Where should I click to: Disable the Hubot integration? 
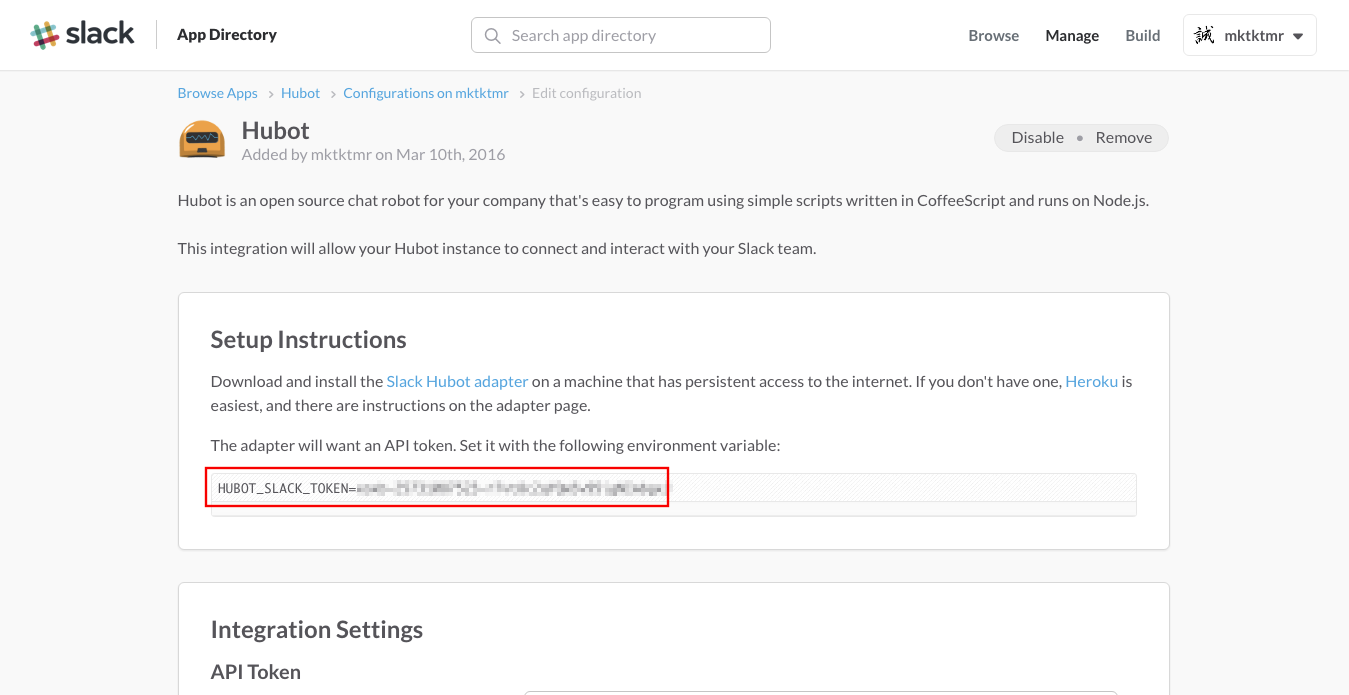coord(1038,138)
